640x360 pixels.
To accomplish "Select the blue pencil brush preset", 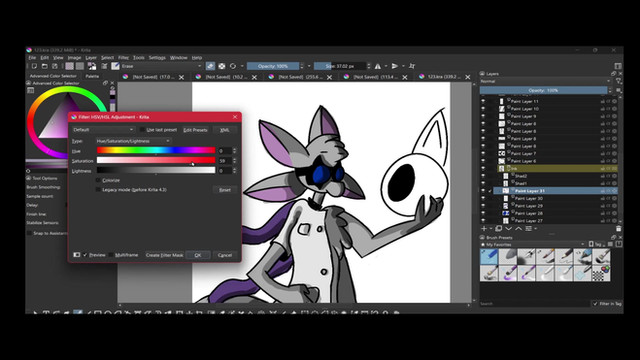I will click(489, 257).
